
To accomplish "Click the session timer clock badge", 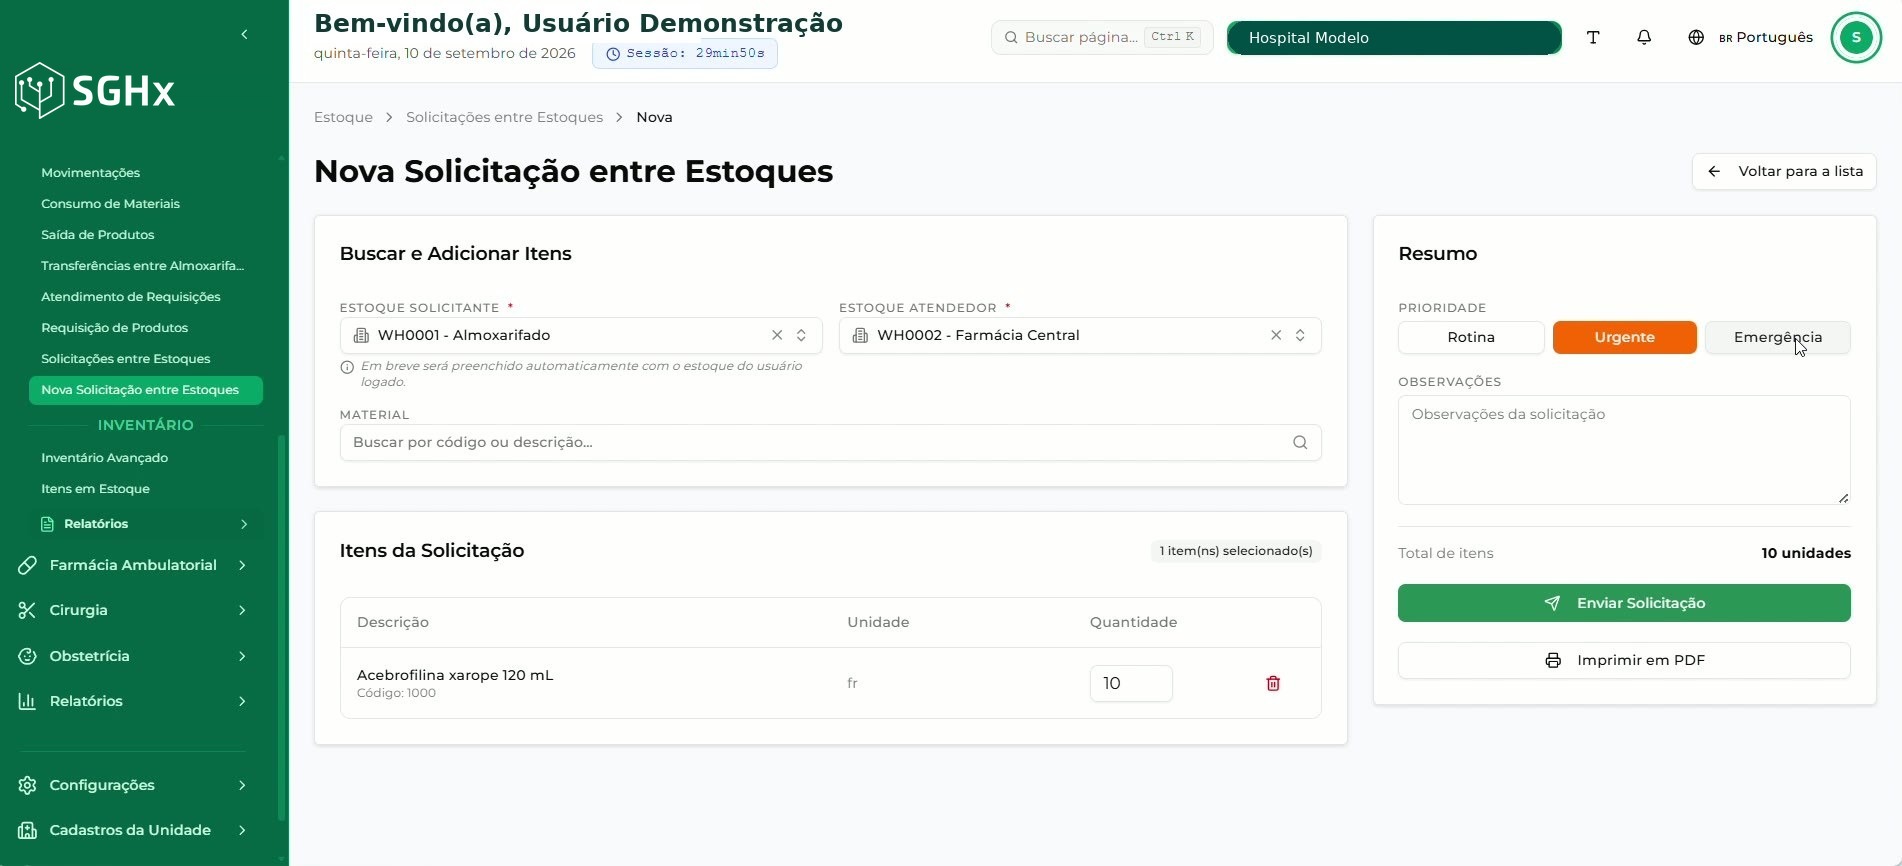I will pyautogui.click(x=685, y=53).
